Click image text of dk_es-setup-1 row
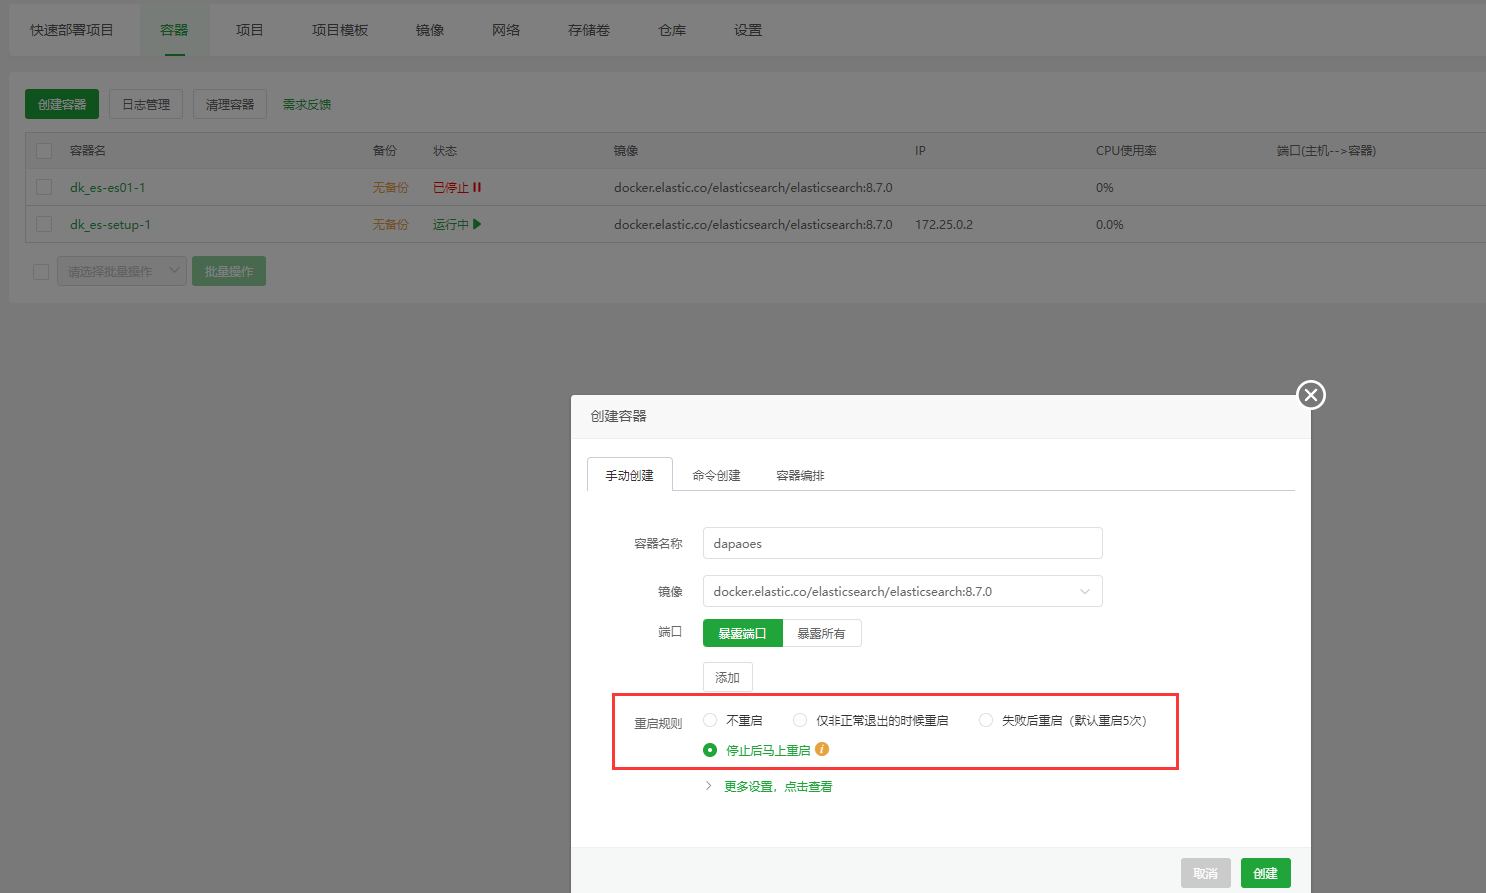The image size is (1486, 893). coord(753,224)
